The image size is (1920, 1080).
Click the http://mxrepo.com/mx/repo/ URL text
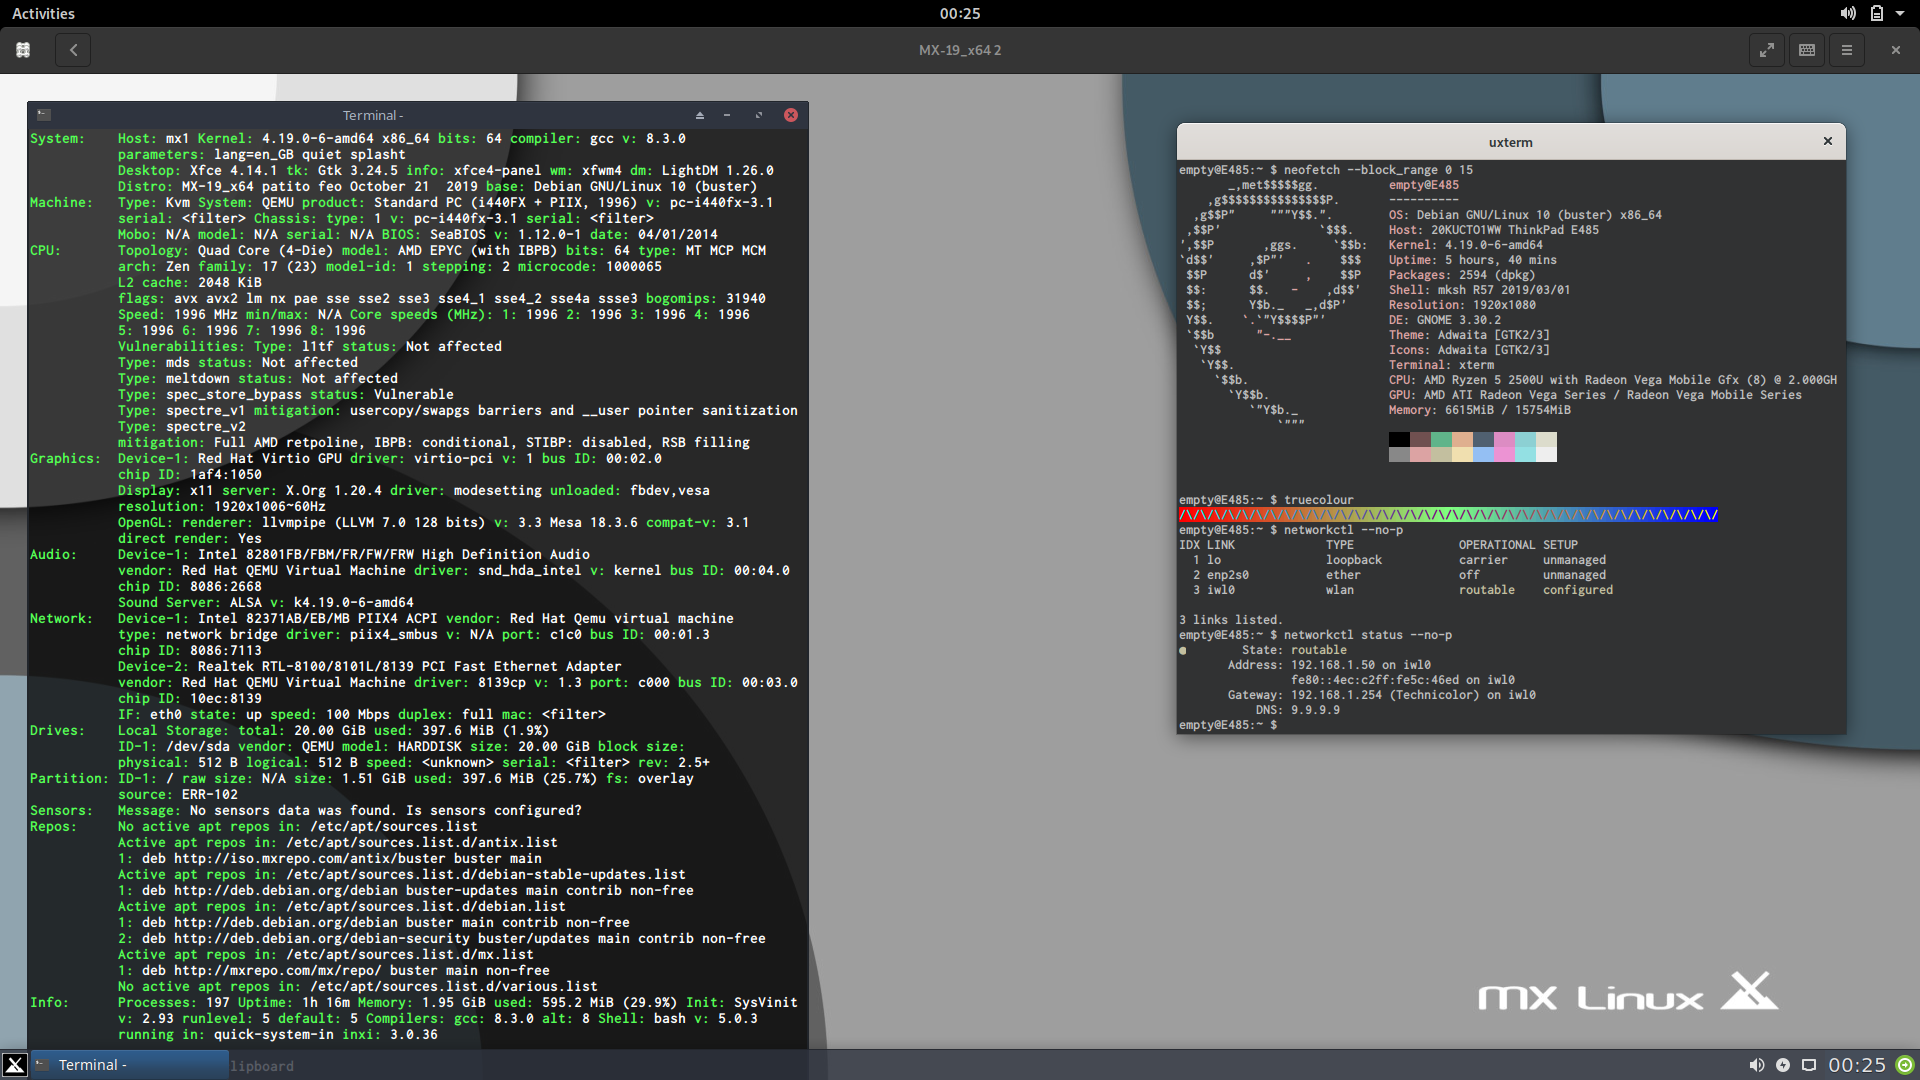point(278,971)
